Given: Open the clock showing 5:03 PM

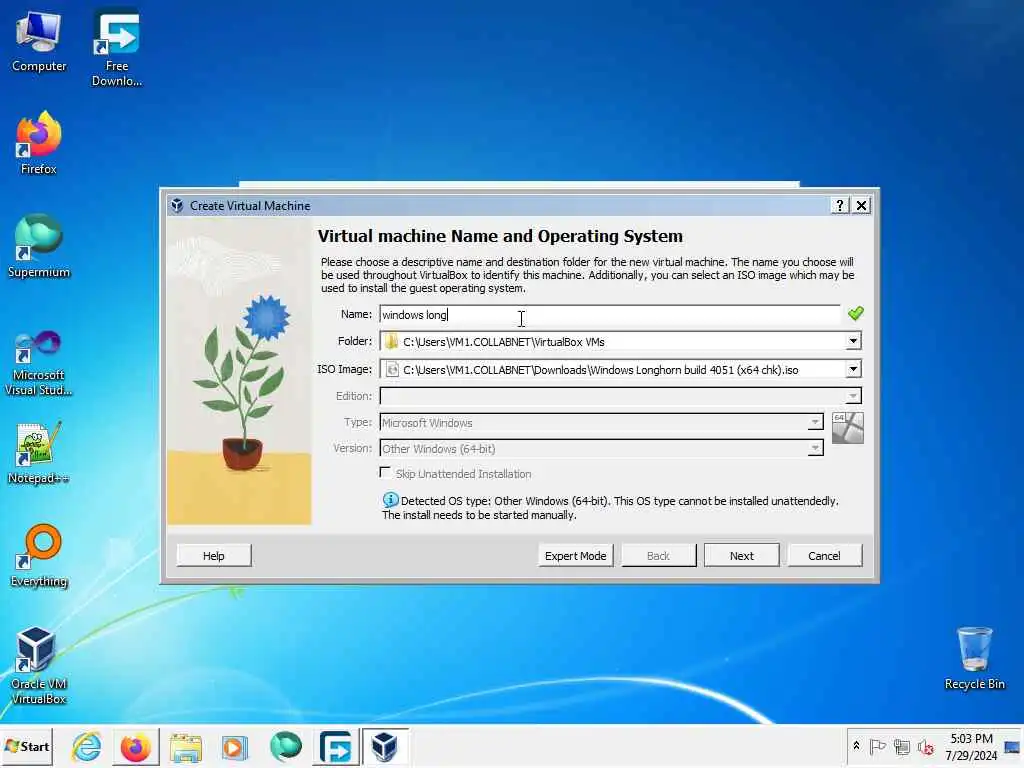Looking at the screenshot, I should coord(971,746).
